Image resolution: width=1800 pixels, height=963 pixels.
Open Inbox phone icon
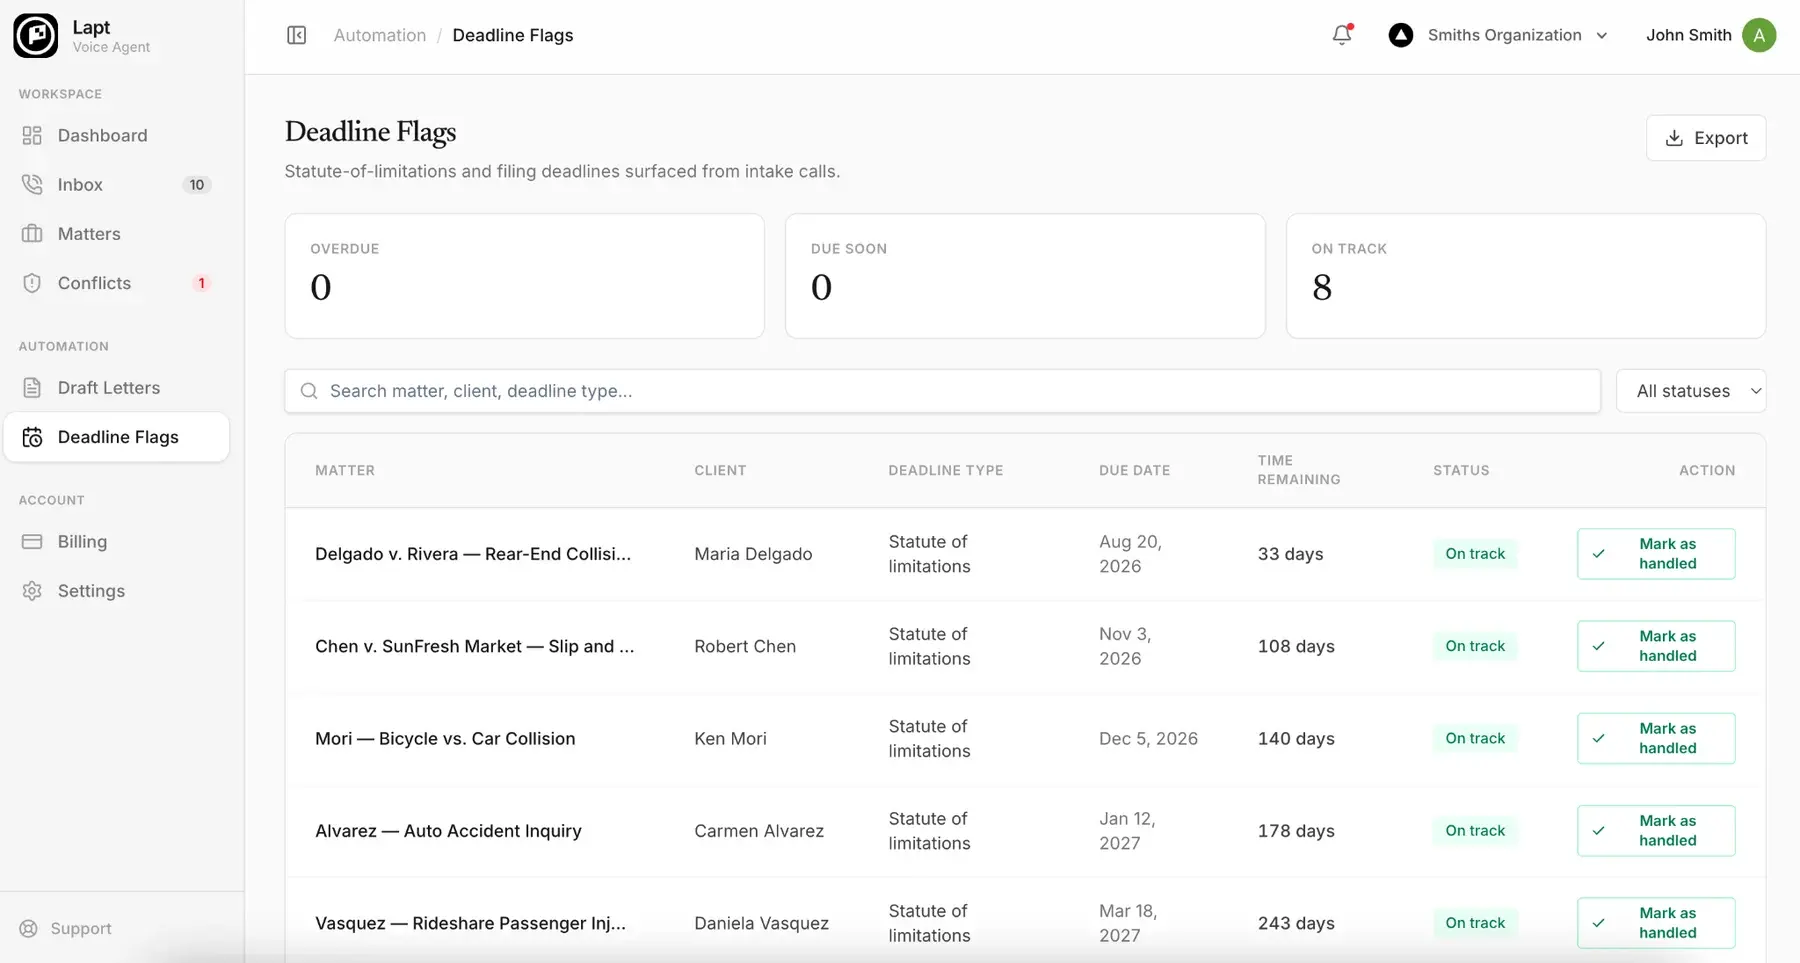point(32,184)
